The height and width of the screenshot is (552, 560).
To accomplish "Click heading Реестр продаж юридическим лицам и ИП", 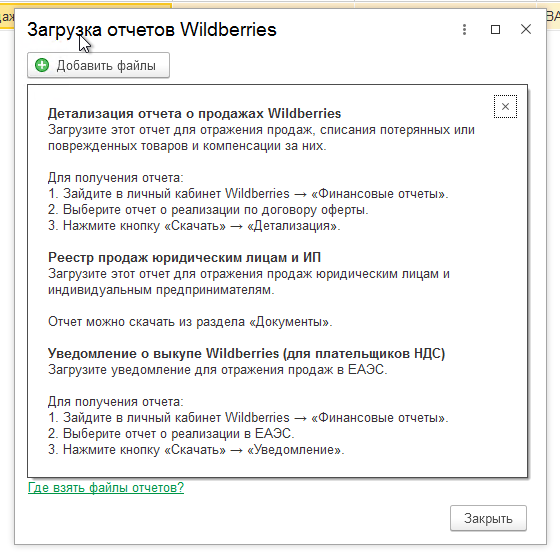I will click(184, 257).
